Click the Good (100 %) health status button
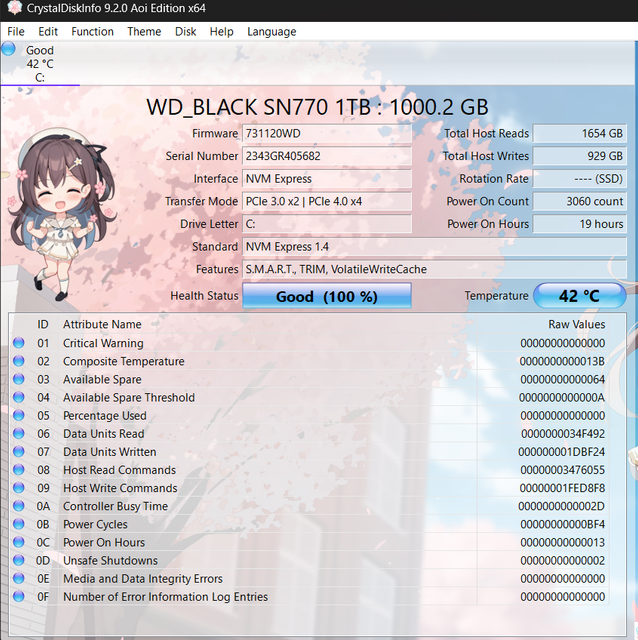 [x=327, y=296]
